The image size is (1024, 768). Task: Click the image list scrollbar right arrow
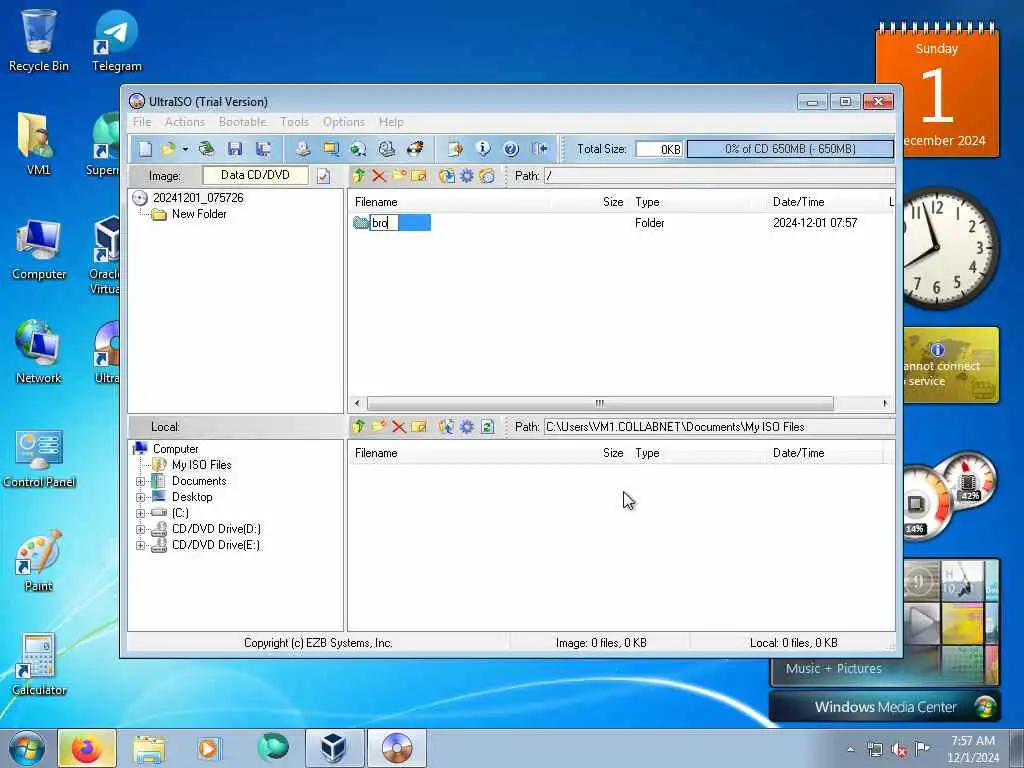coord(885,403)
